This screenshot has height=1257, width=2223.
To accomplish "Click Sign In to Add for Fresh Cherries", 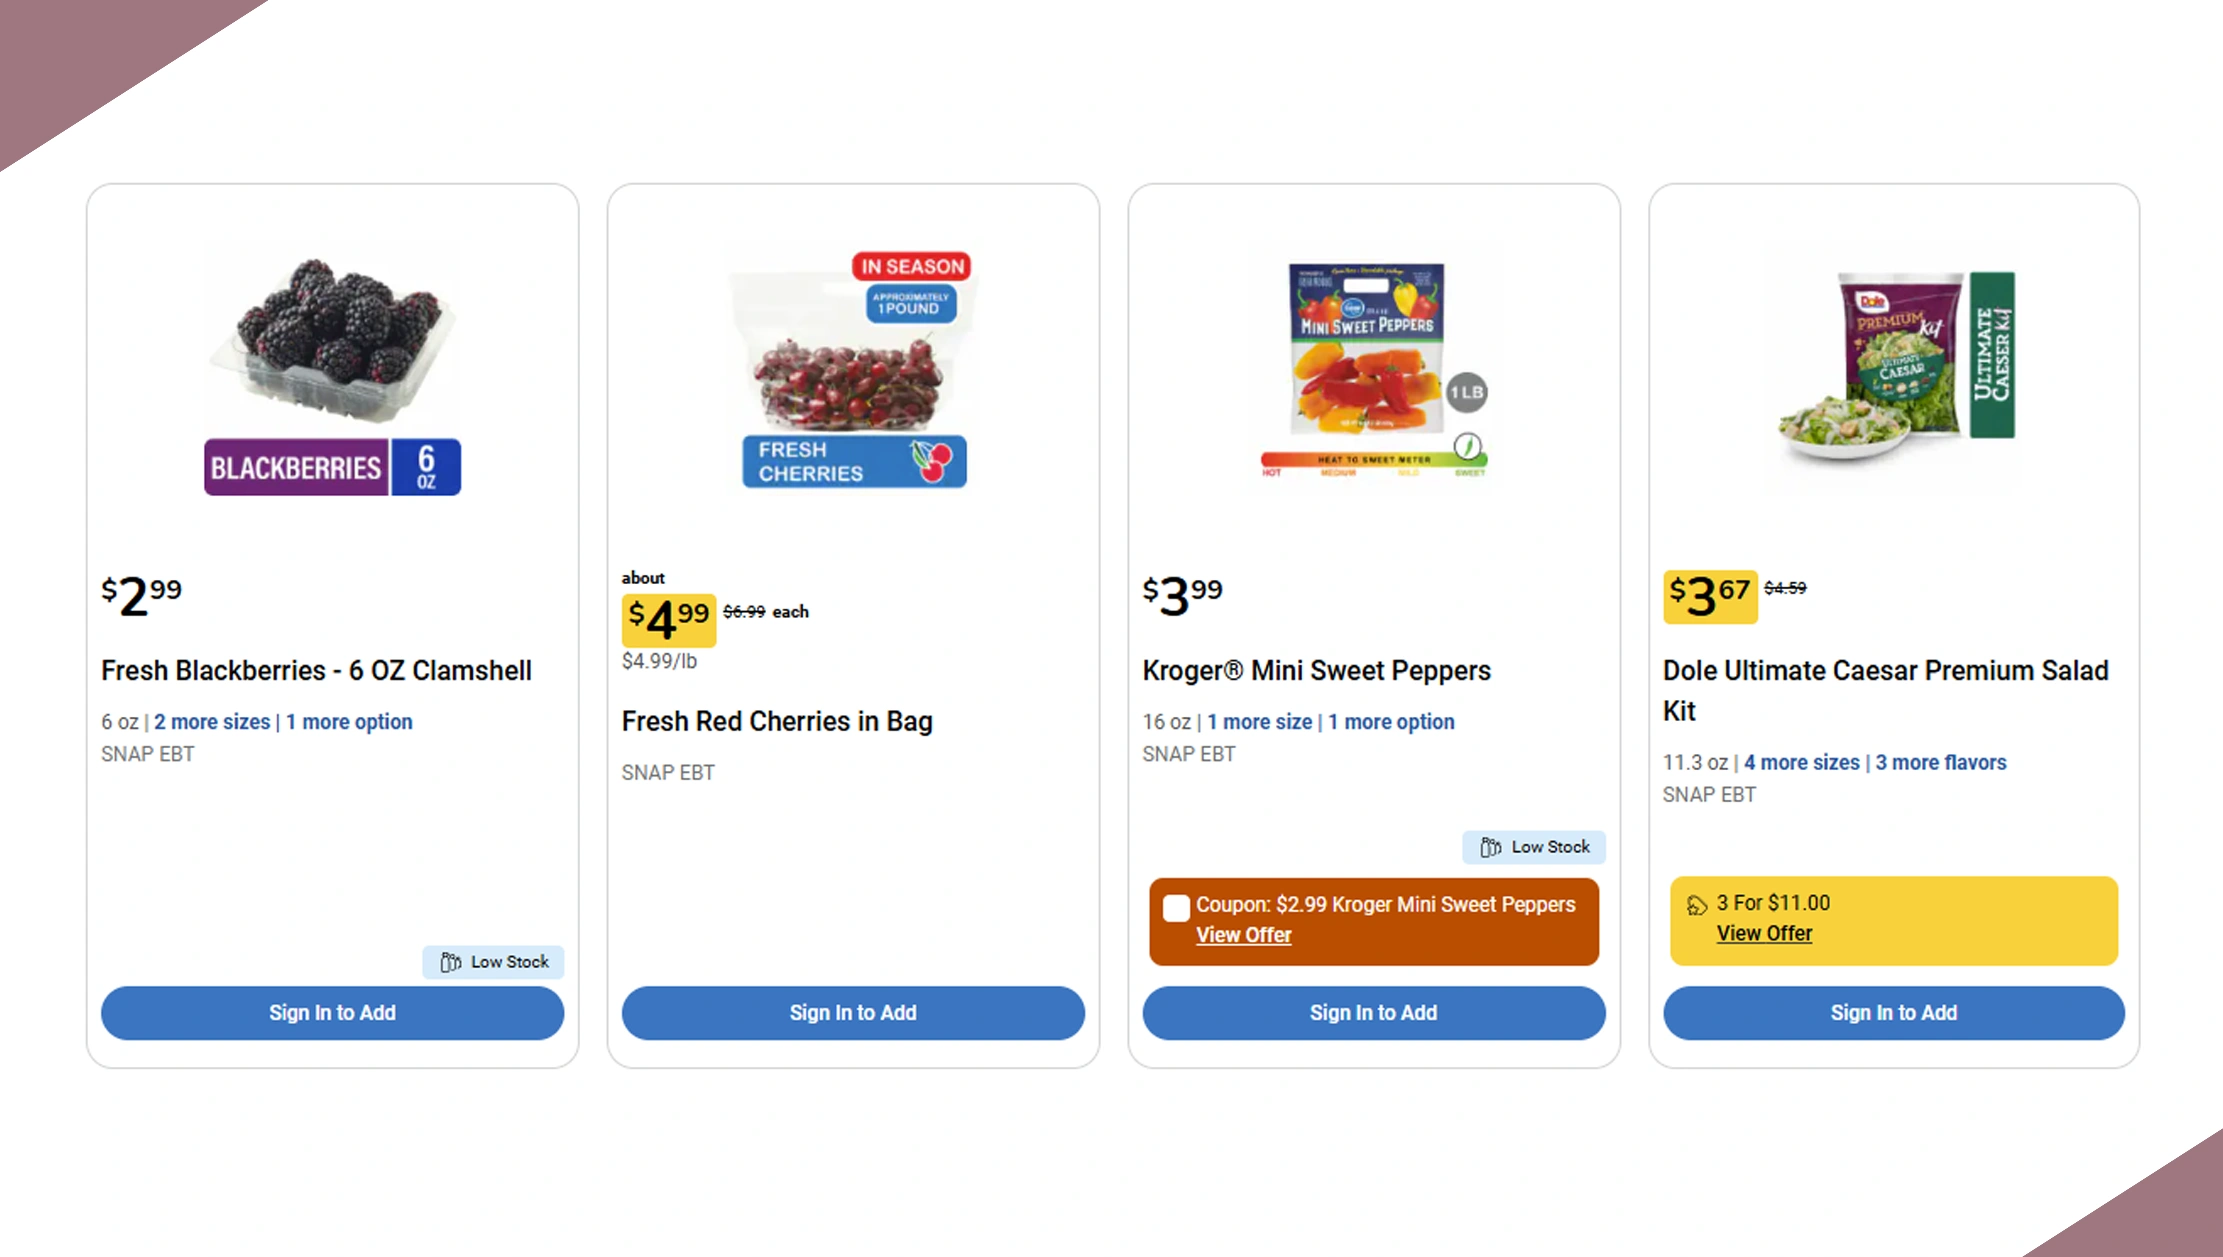I will pos(853,1013).
